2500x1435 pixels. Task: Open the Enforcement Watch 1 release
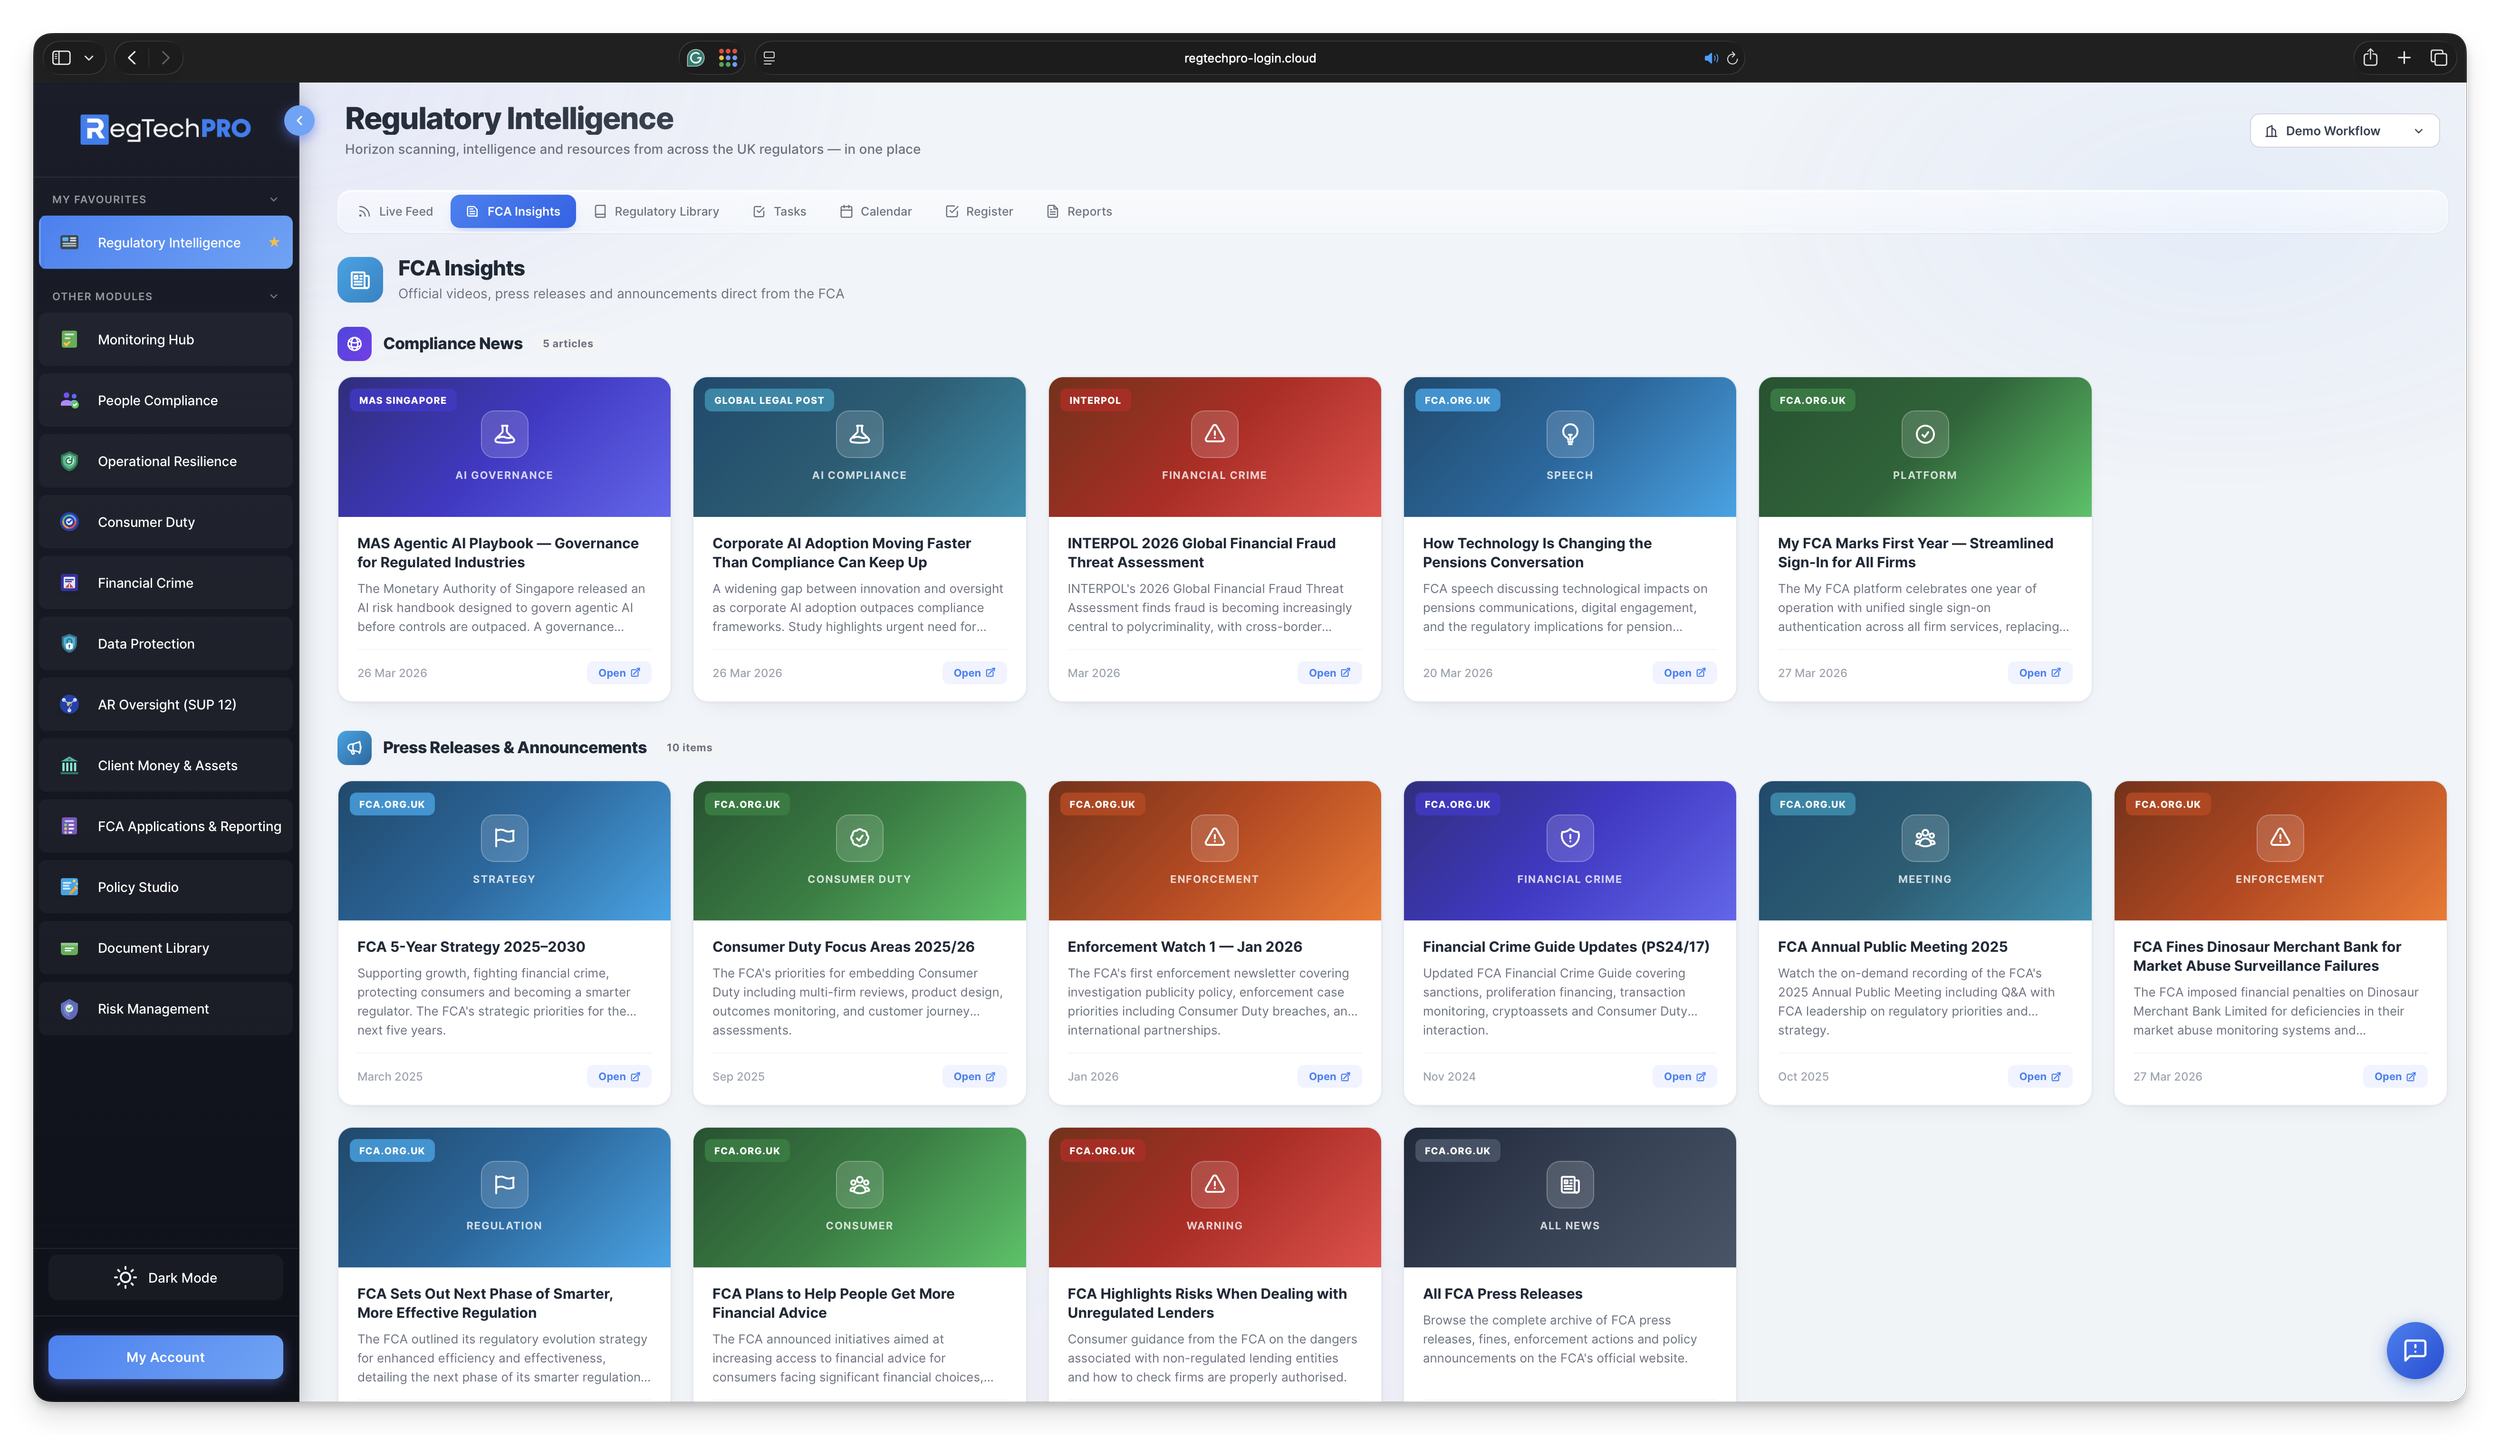1329,1077
